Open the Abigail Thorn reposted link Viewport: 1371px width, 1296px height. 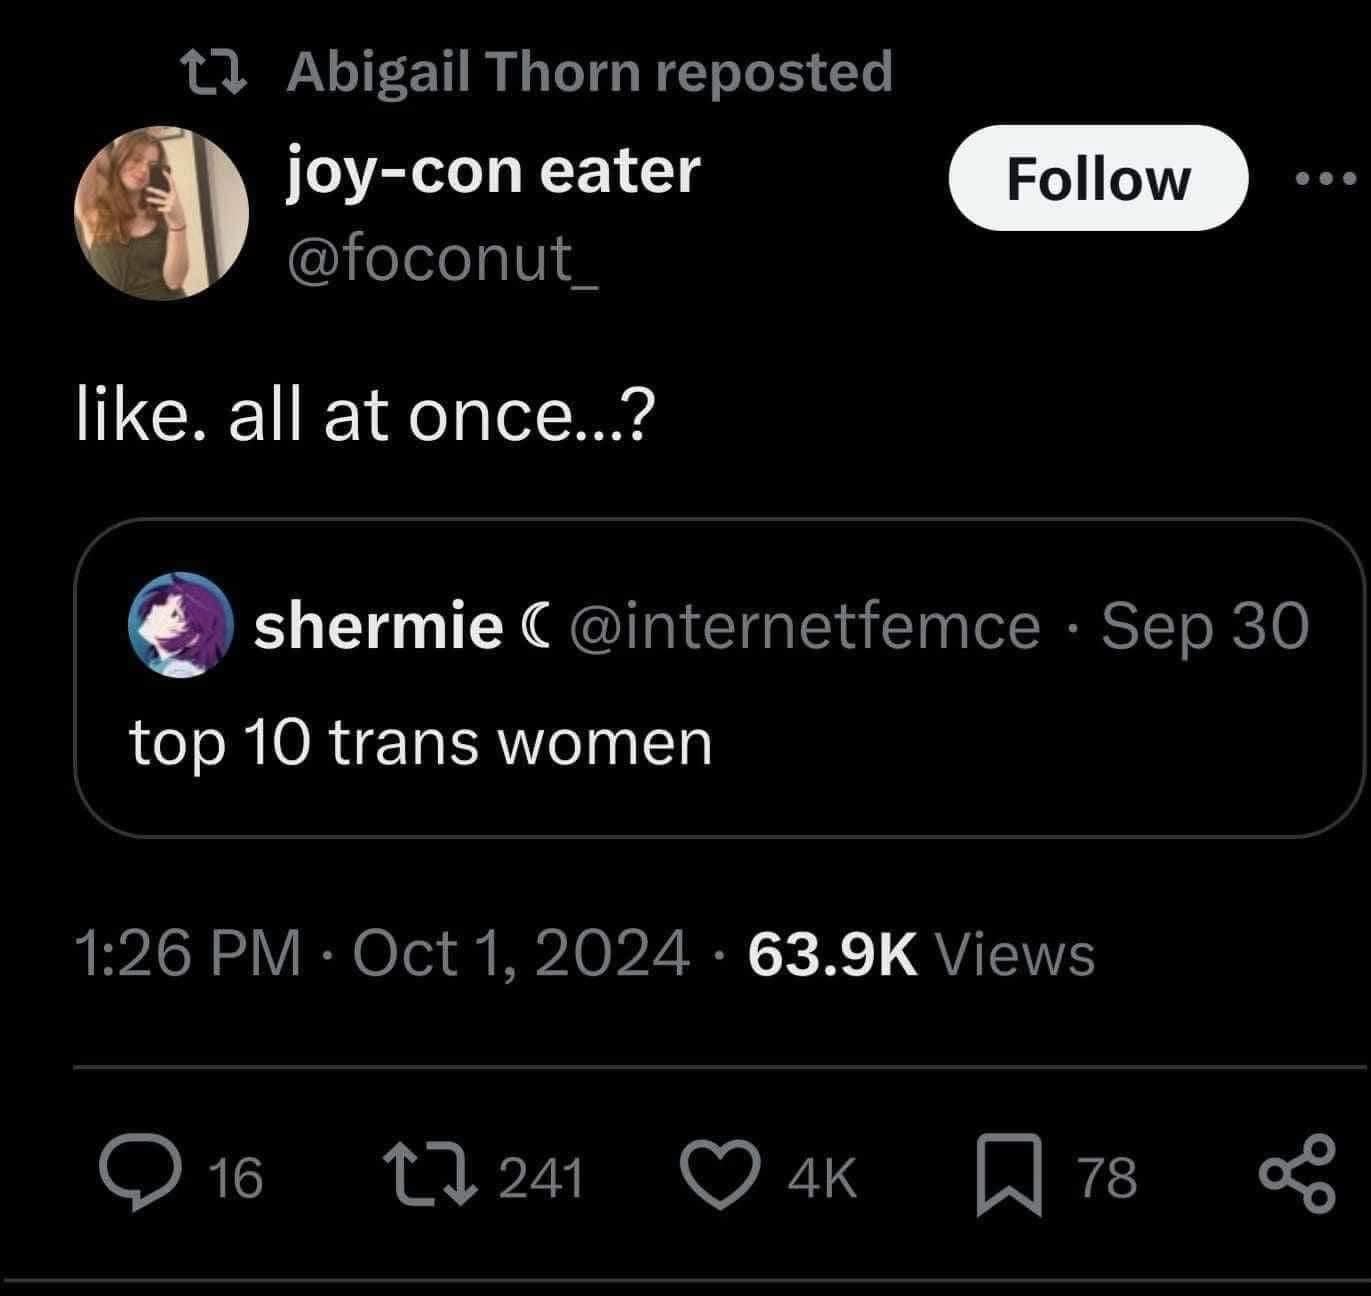(589, 73)
